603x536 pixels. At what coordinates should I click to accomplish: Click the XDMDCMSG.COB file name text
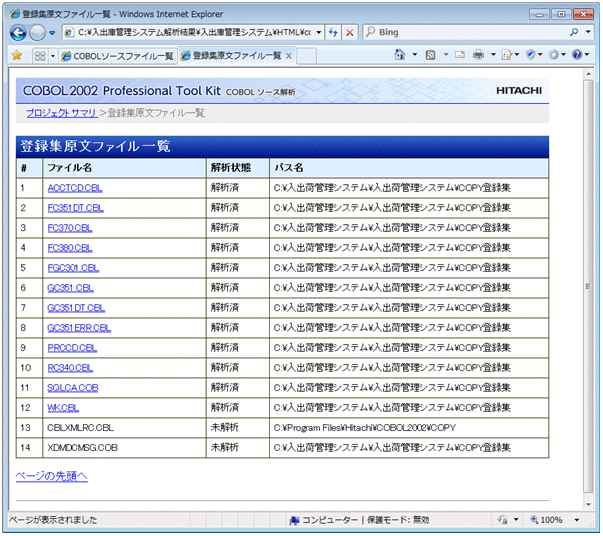[x=82, y=448]
